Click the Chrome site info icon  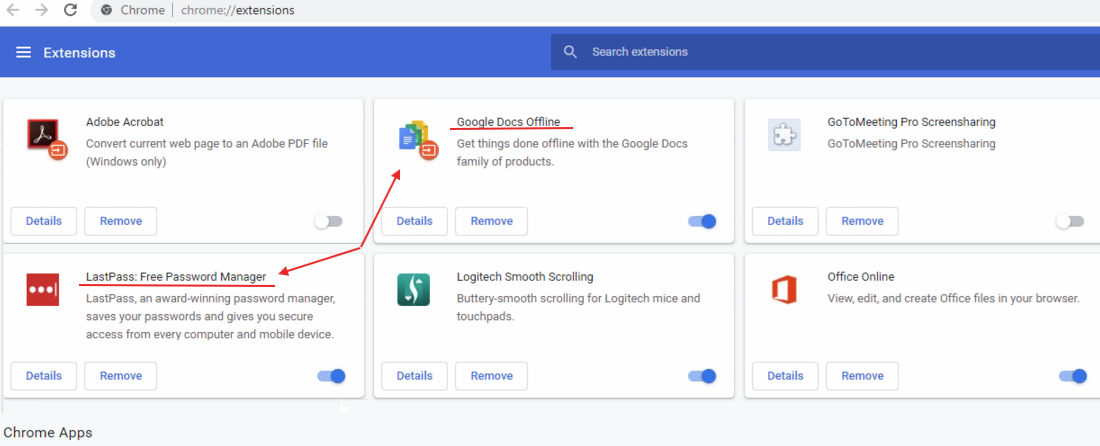click(x=107, y=11)
